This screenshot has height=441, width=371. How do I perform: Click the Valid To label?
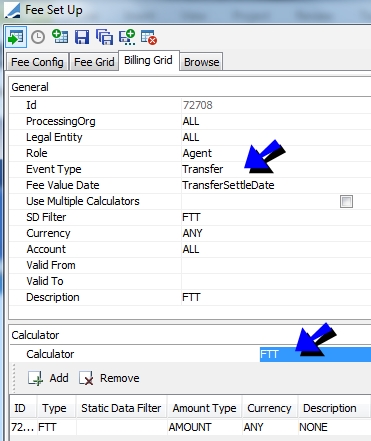(45, 281)
